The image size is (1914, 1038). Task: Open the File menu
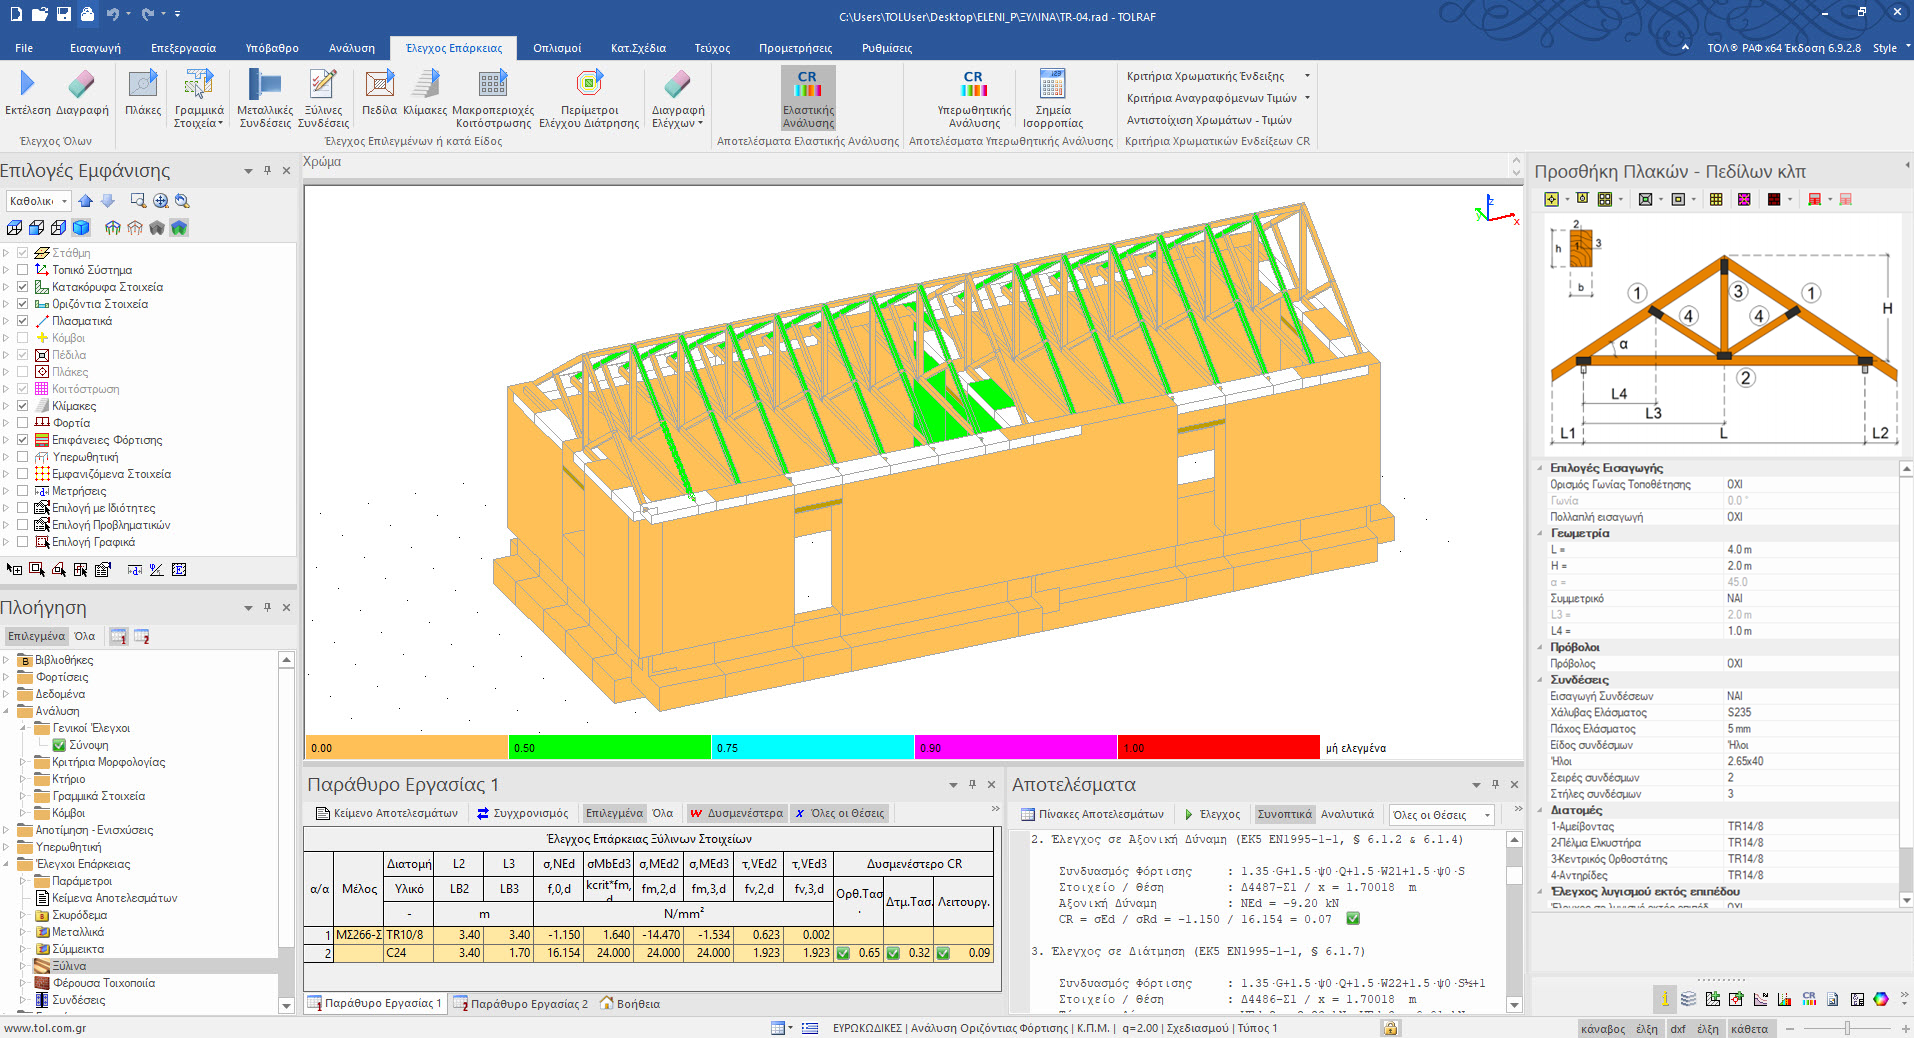point(24,48)
